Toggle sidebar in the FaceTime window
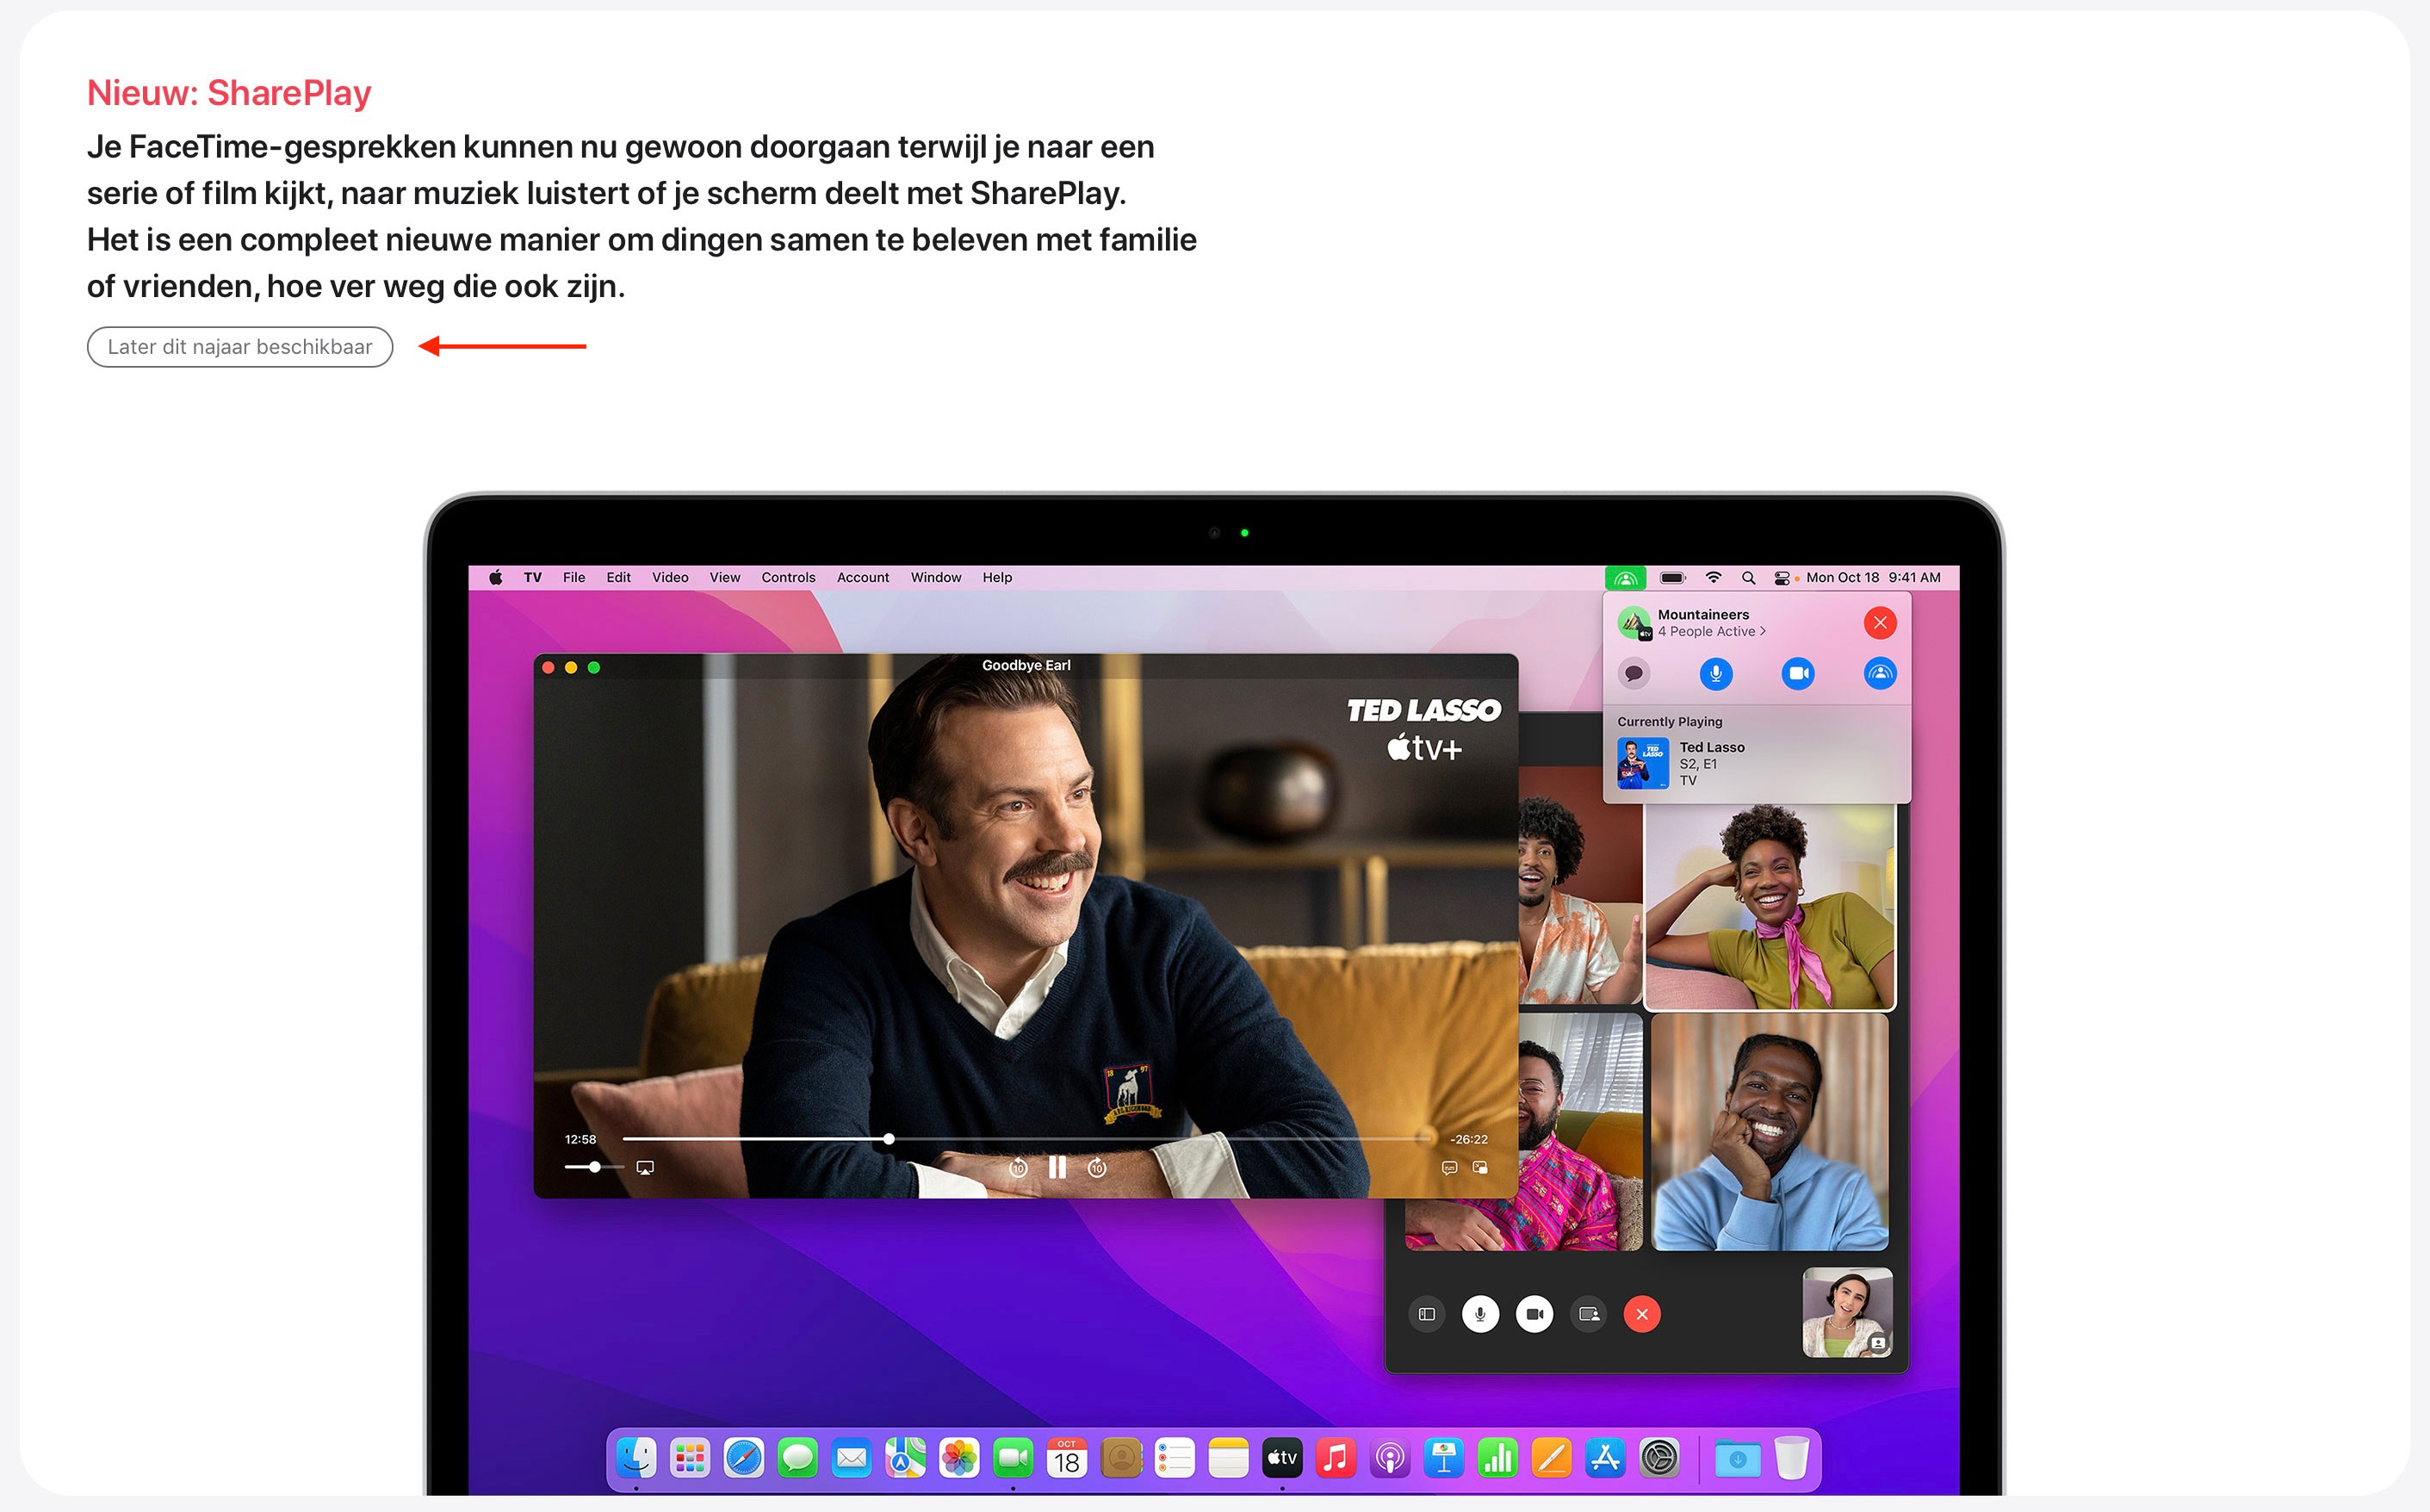The width and height of the screenshot is (2430, 1512). (1427, 1314)
